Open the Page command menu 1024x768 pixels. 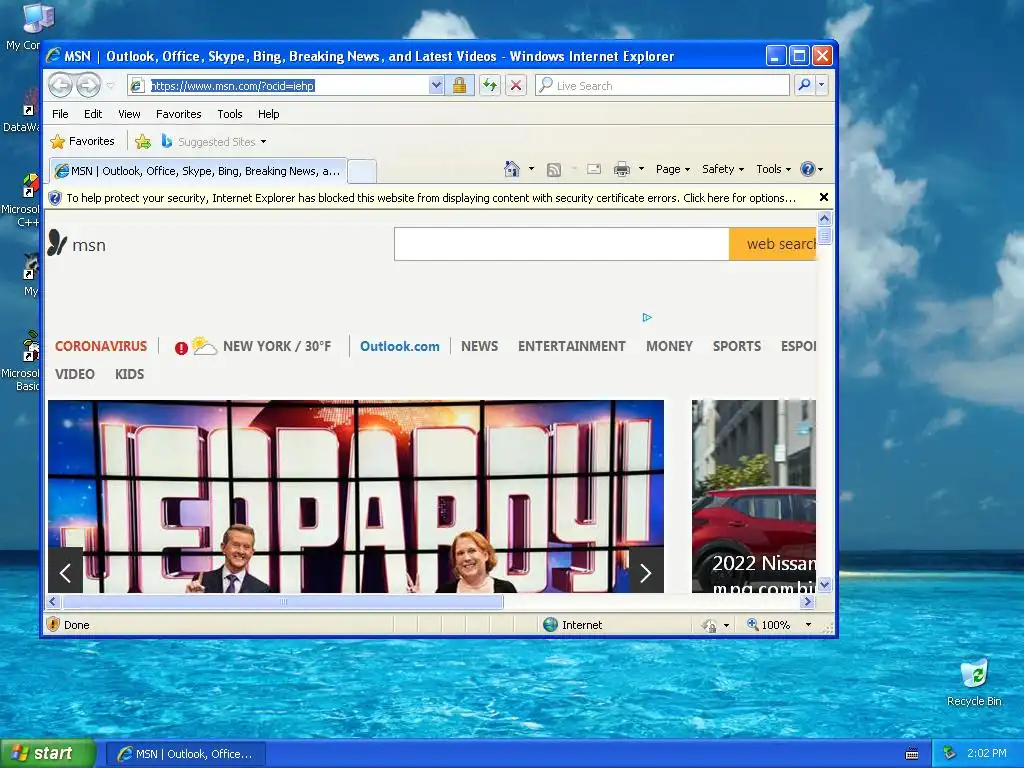[673, 169]
